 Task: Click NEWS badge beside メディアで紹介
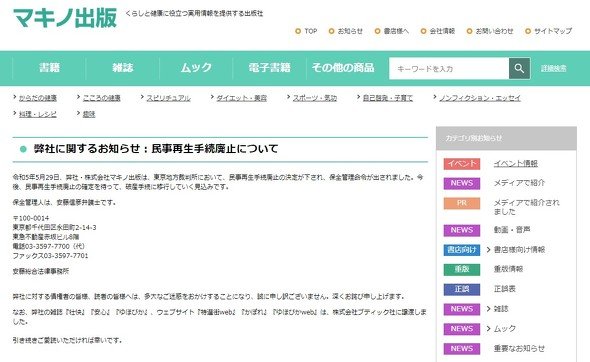pos(462,183)
